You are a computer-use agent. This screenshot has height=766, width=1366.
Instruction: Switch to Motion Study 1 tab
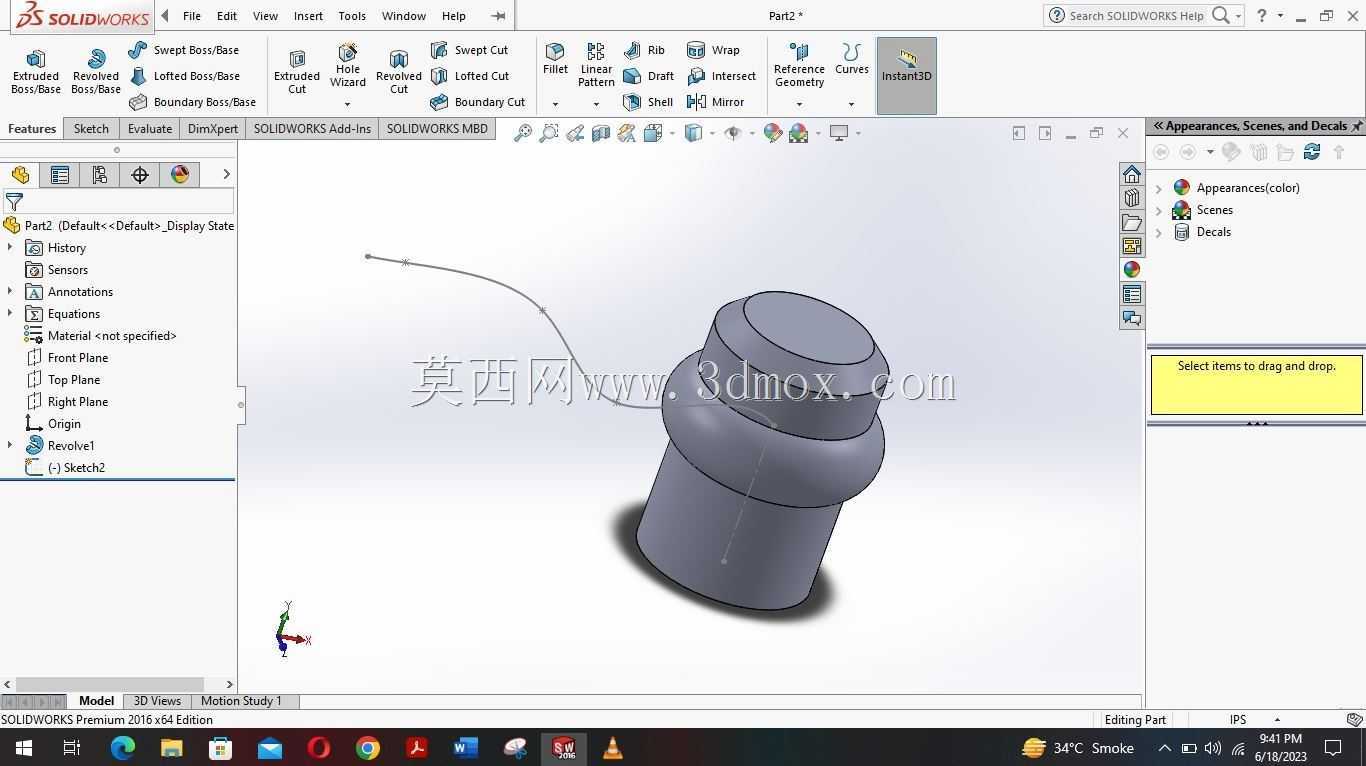coord(241,701)
